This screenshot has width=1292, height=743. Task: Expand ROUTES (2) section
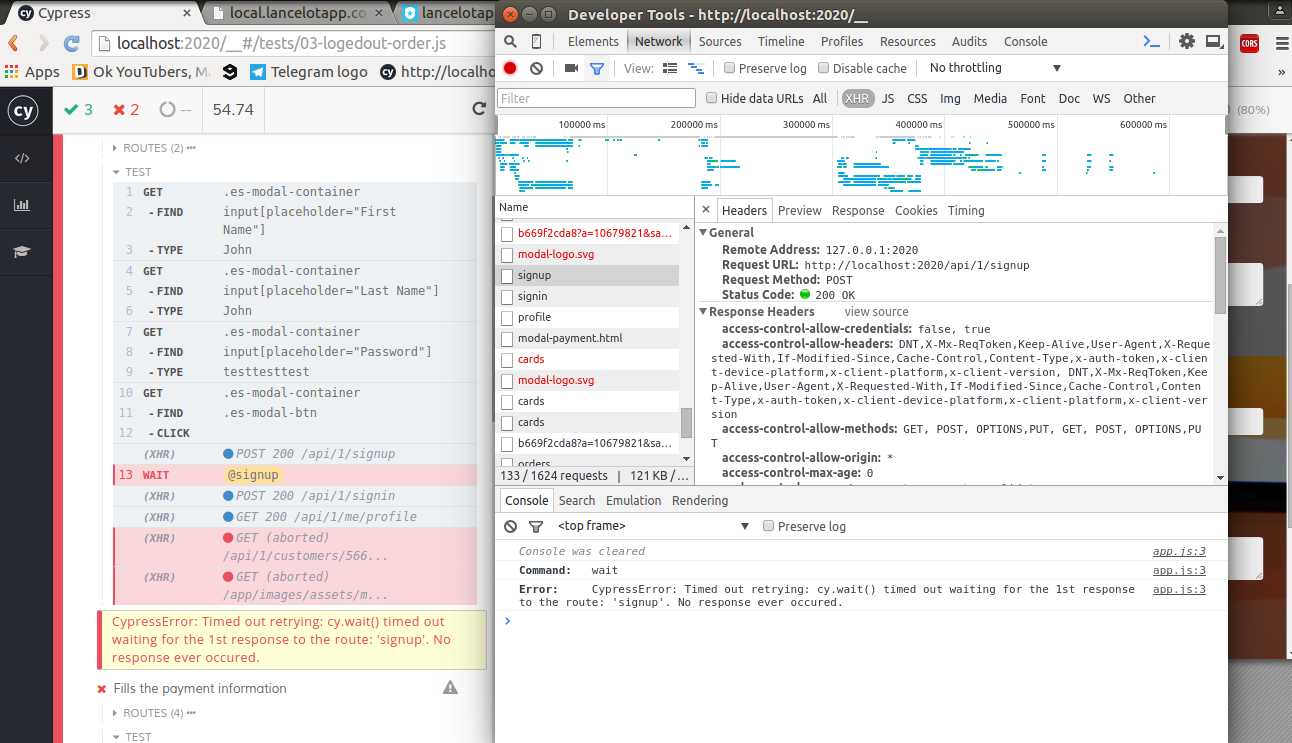point(154,148)
